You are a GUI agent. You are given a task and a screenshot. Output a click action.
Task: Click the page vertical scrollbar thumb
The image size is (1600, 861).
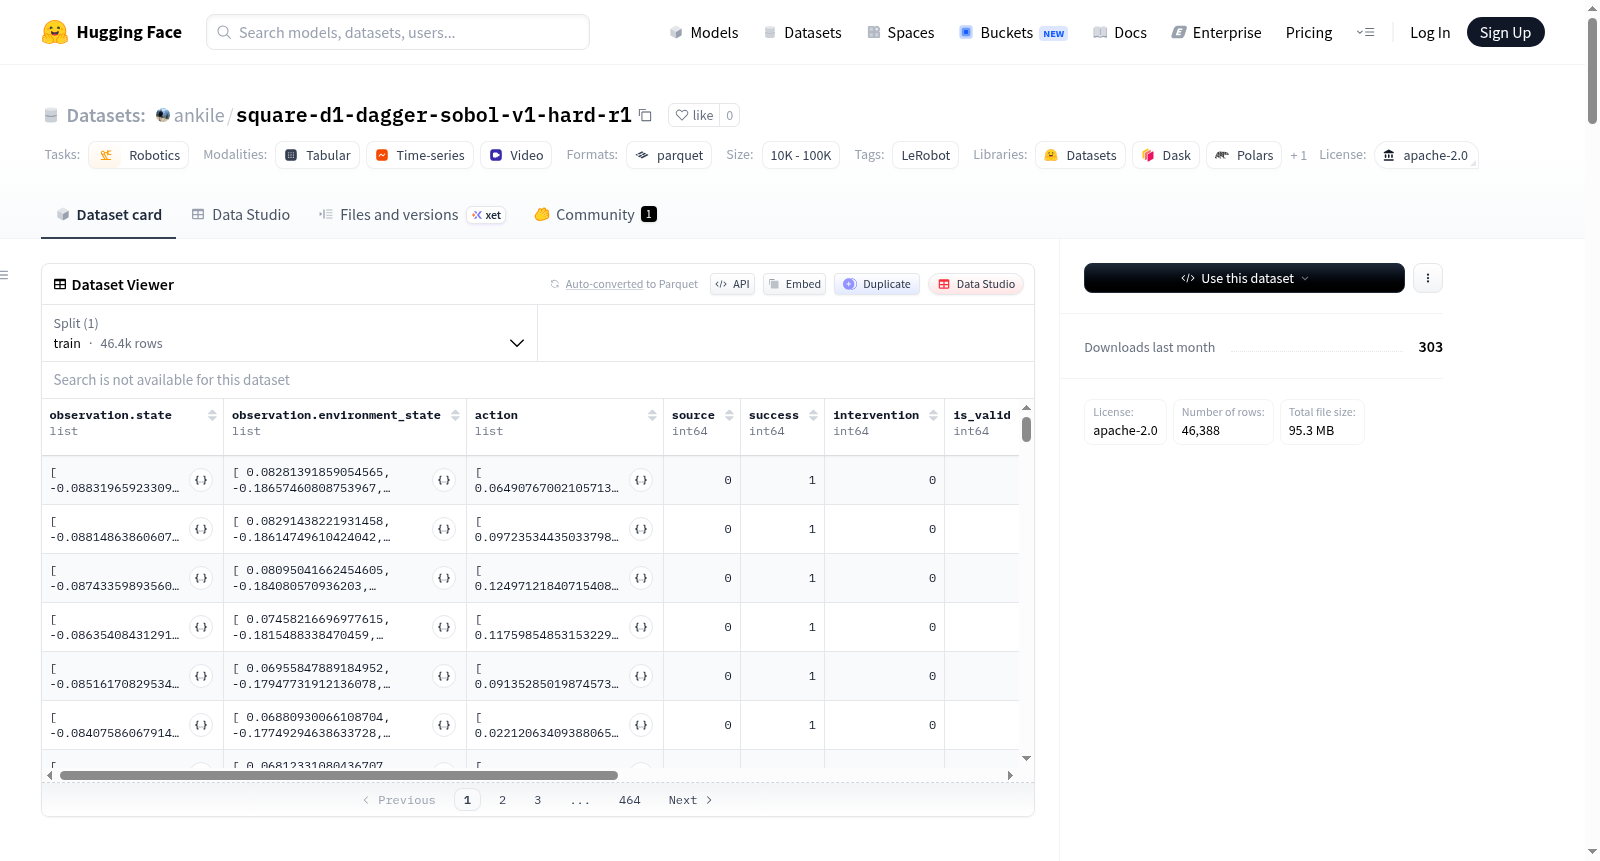pyautogui.click(x=1592, y=70)
